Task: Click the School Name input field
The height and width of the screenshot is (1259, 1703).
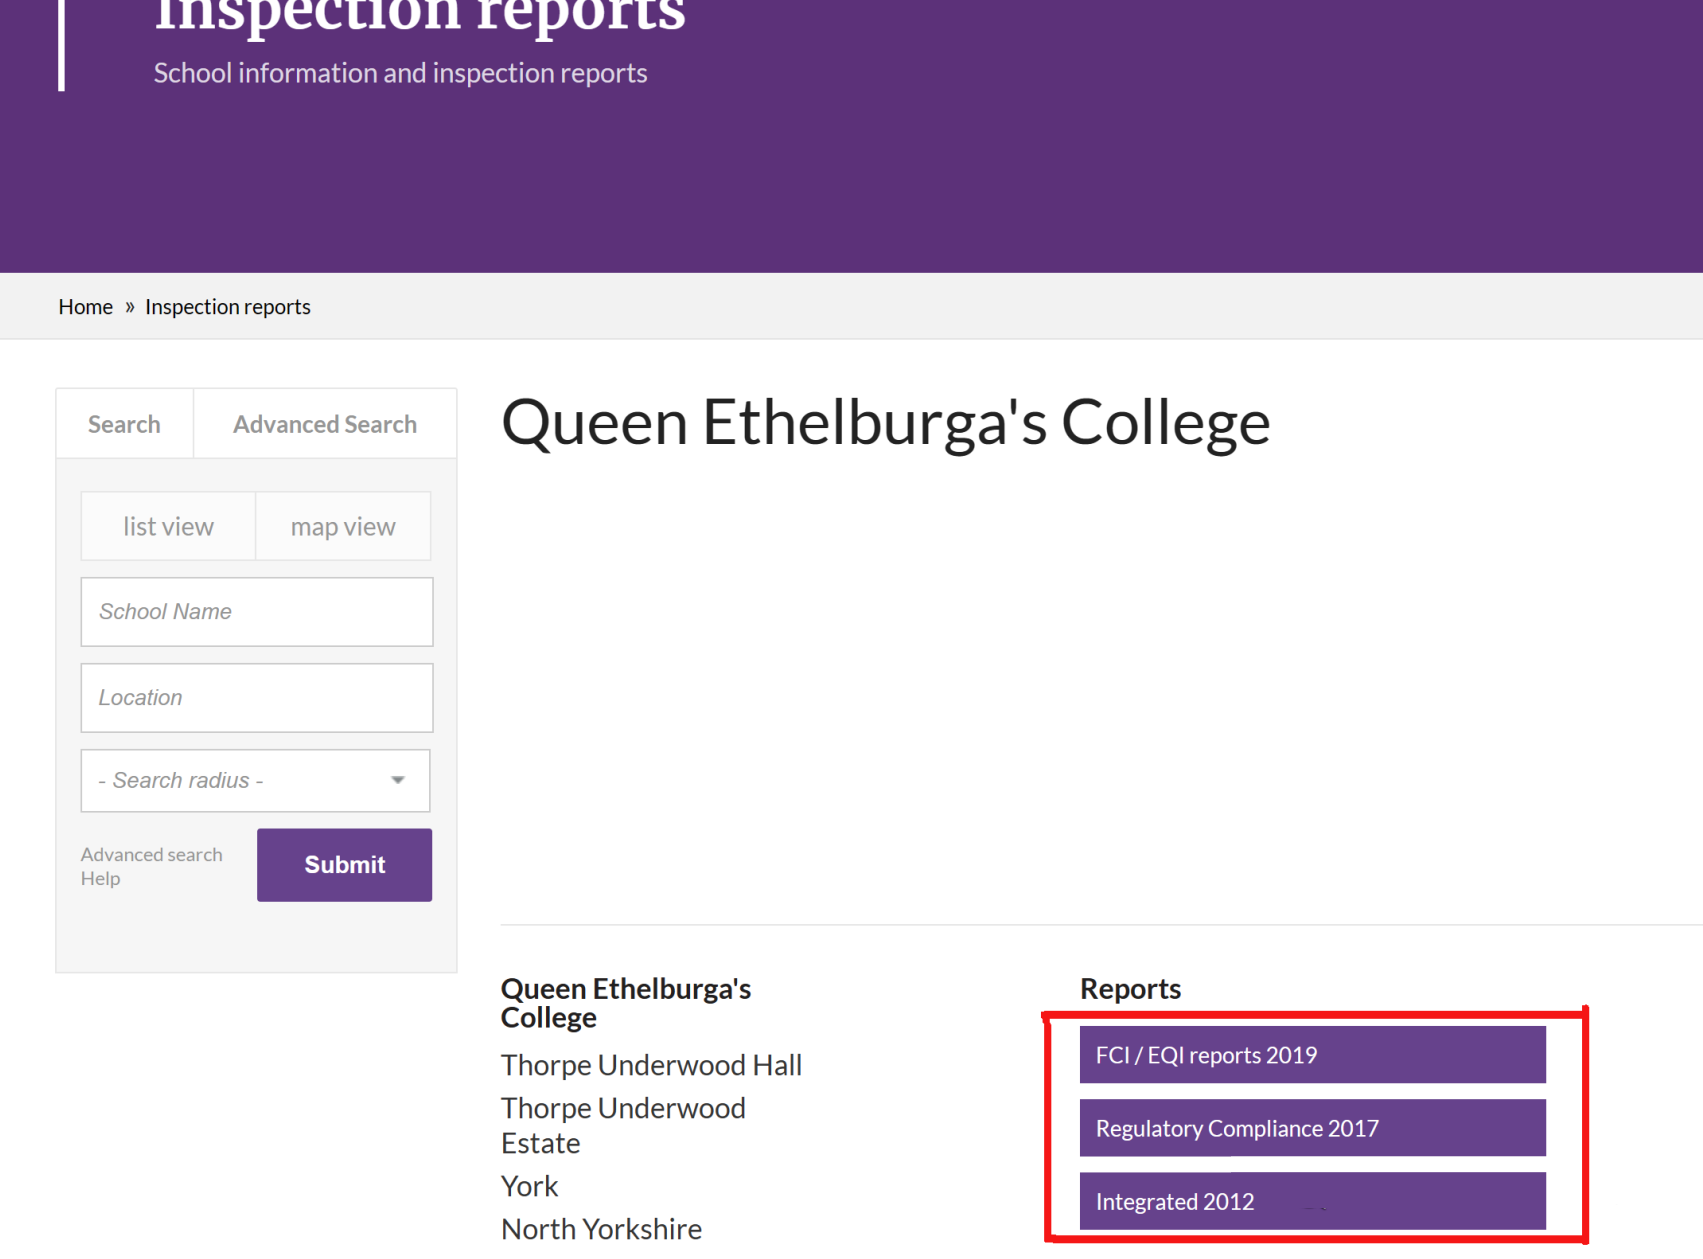Action: (257, 612)
